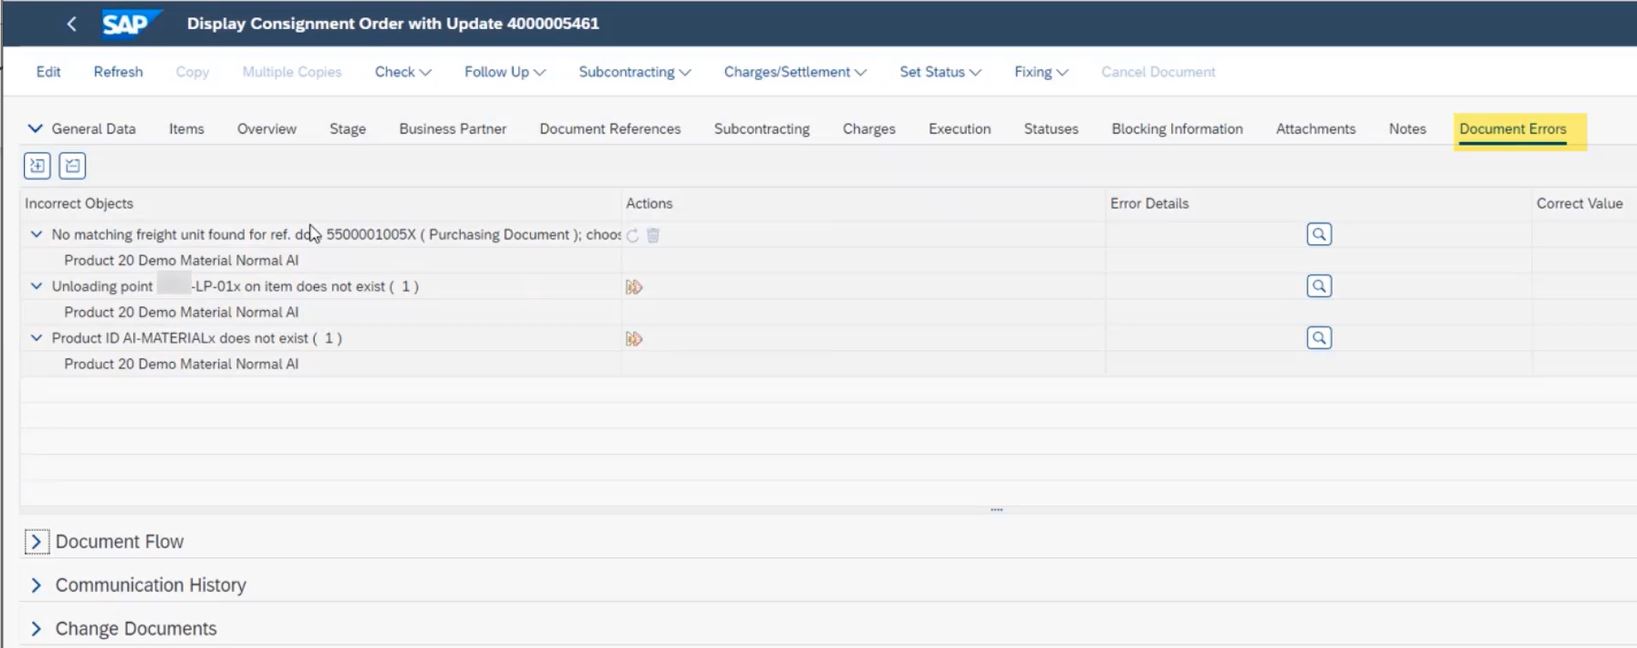This screenshot has width=1637, height=648.
Task: Click the collapse all nodes icon
Action: 72,166
